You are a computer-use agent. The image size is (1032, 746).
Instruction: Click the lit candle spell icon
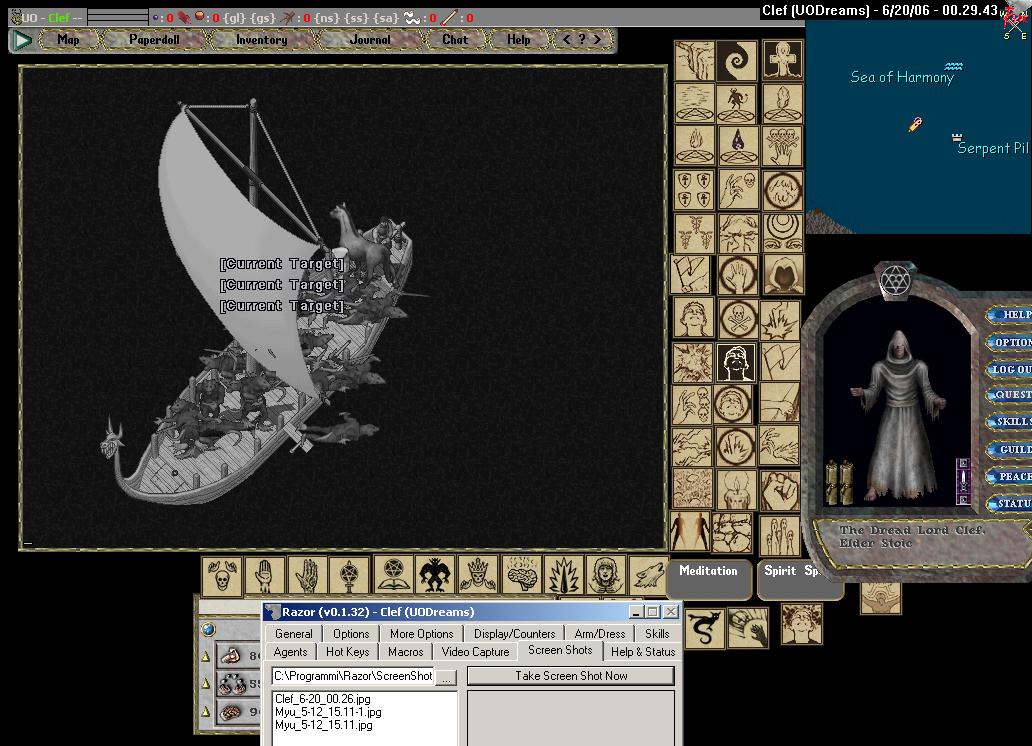point(736,490)
